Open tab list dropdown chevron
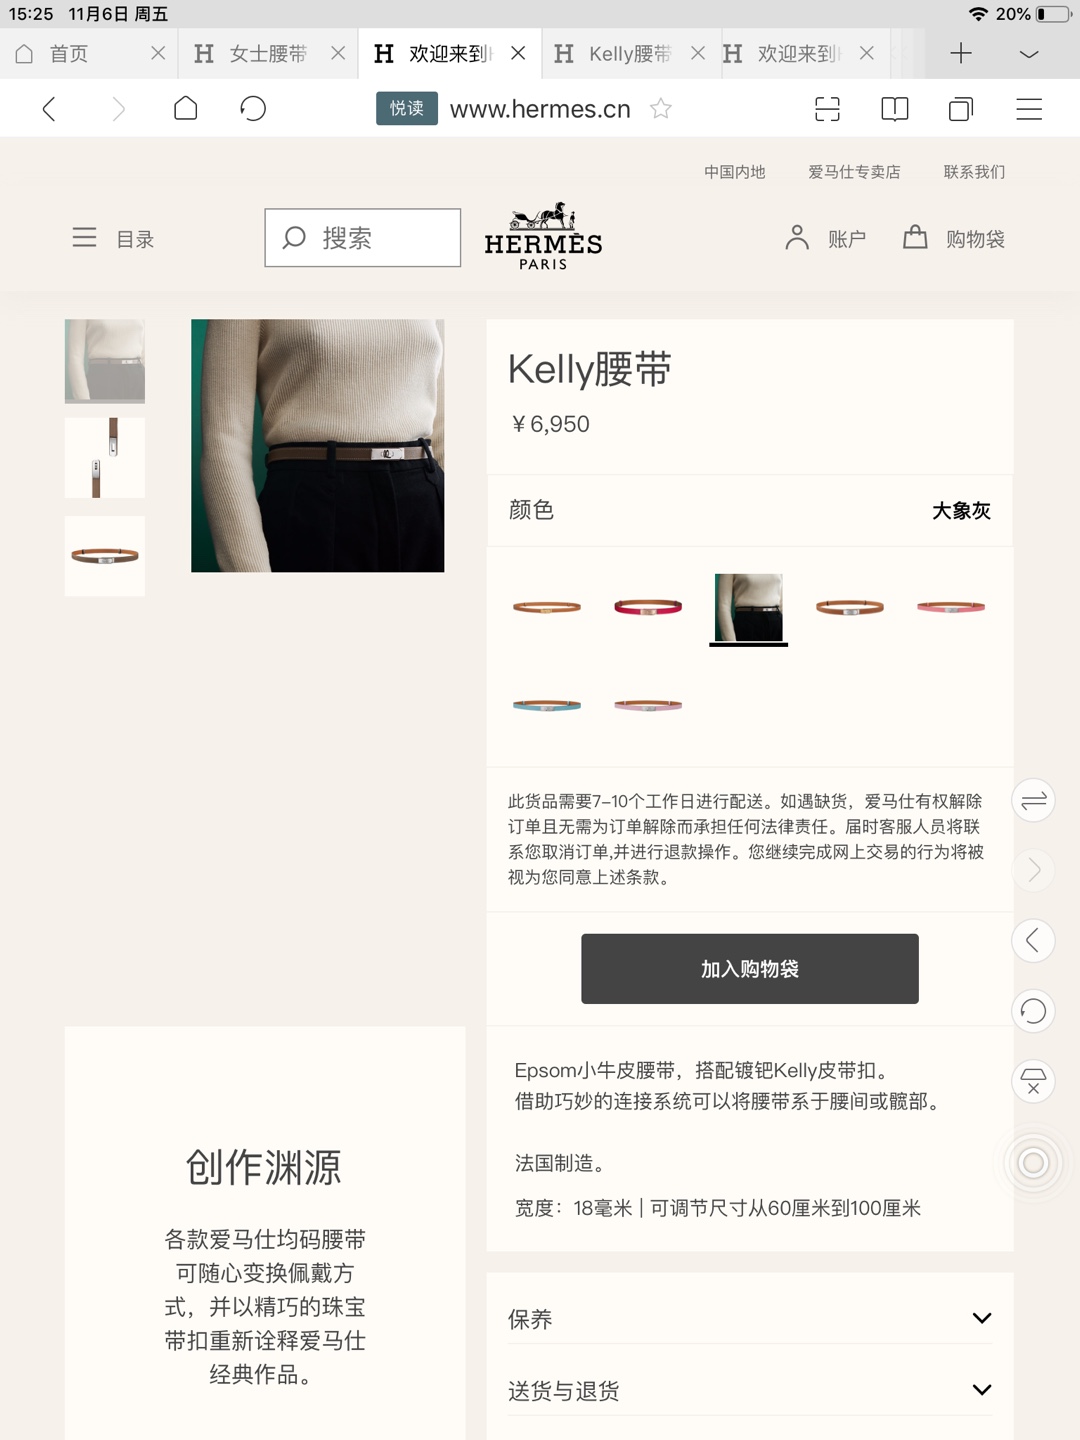 [1029, 54]
